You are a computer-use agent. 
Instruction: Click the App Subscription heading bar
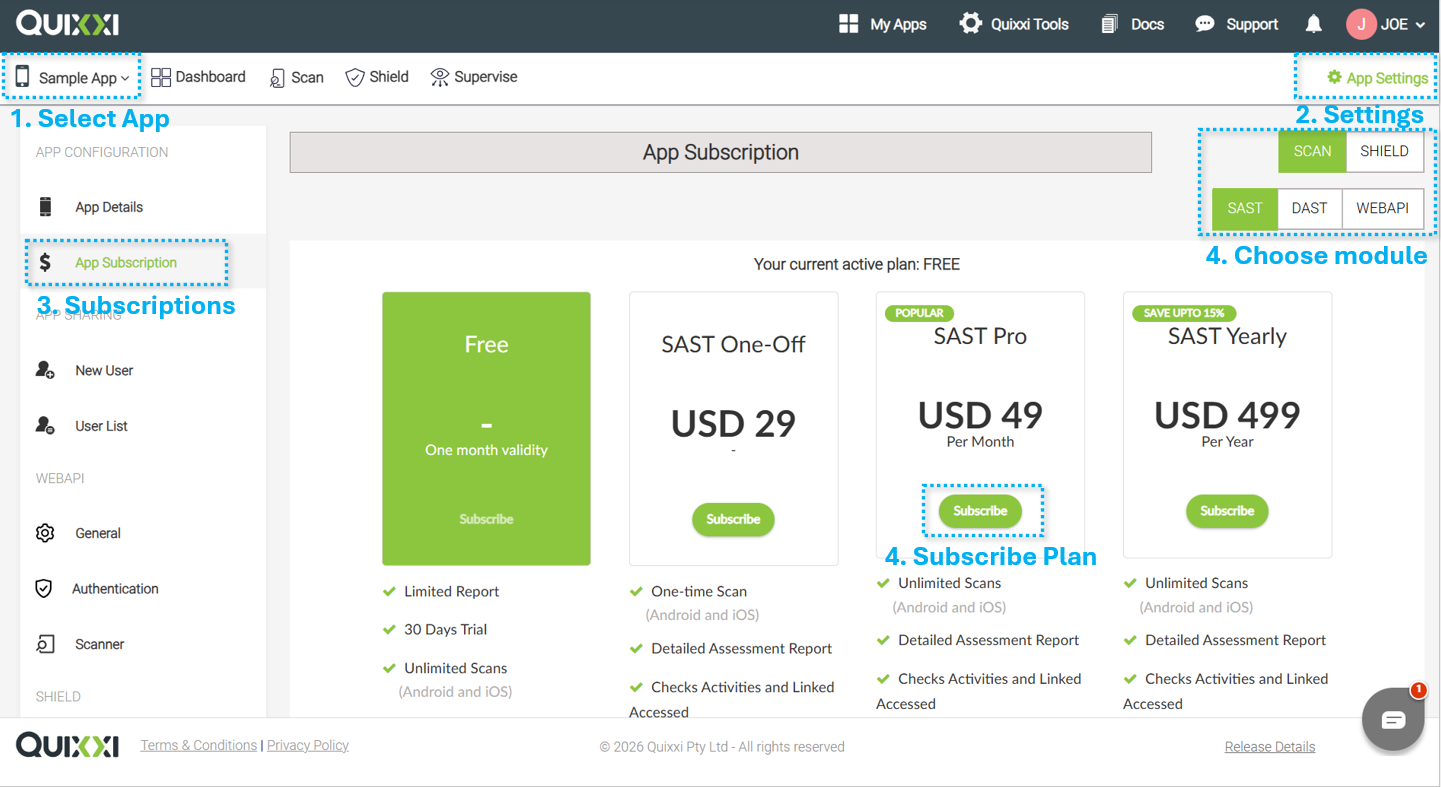click(x=721, y=152)
